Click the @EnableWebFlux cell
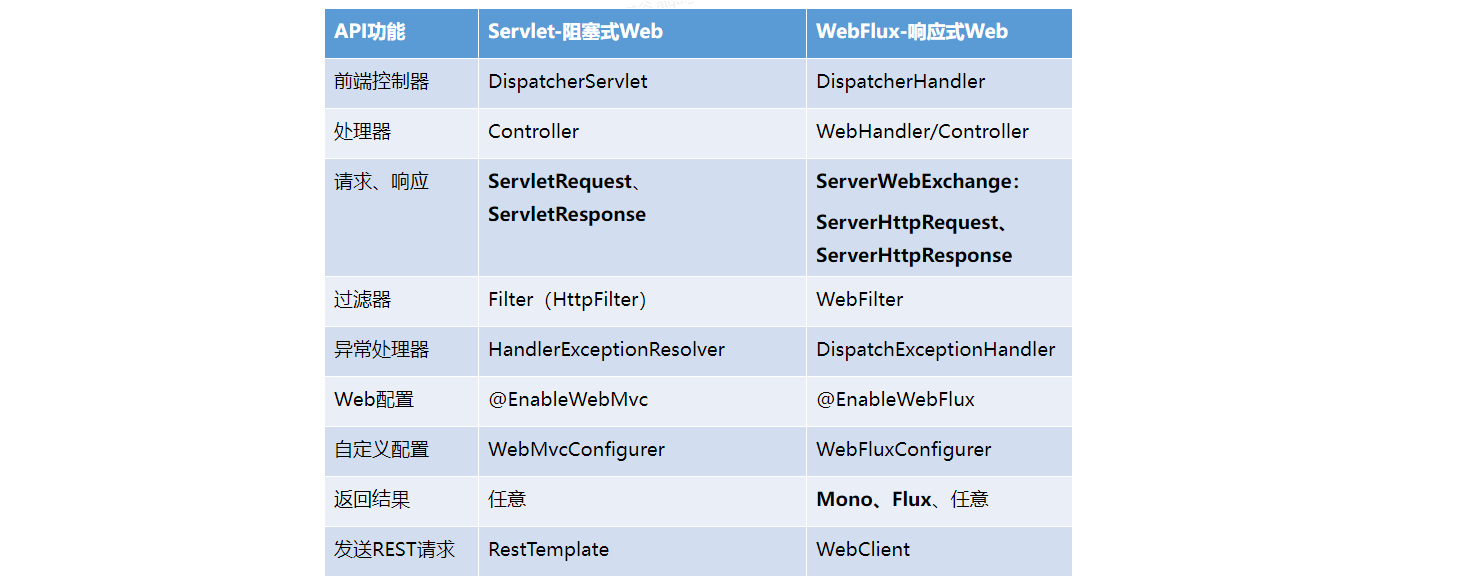Viewport: 1483px width, 588px height. pos(939,401)
